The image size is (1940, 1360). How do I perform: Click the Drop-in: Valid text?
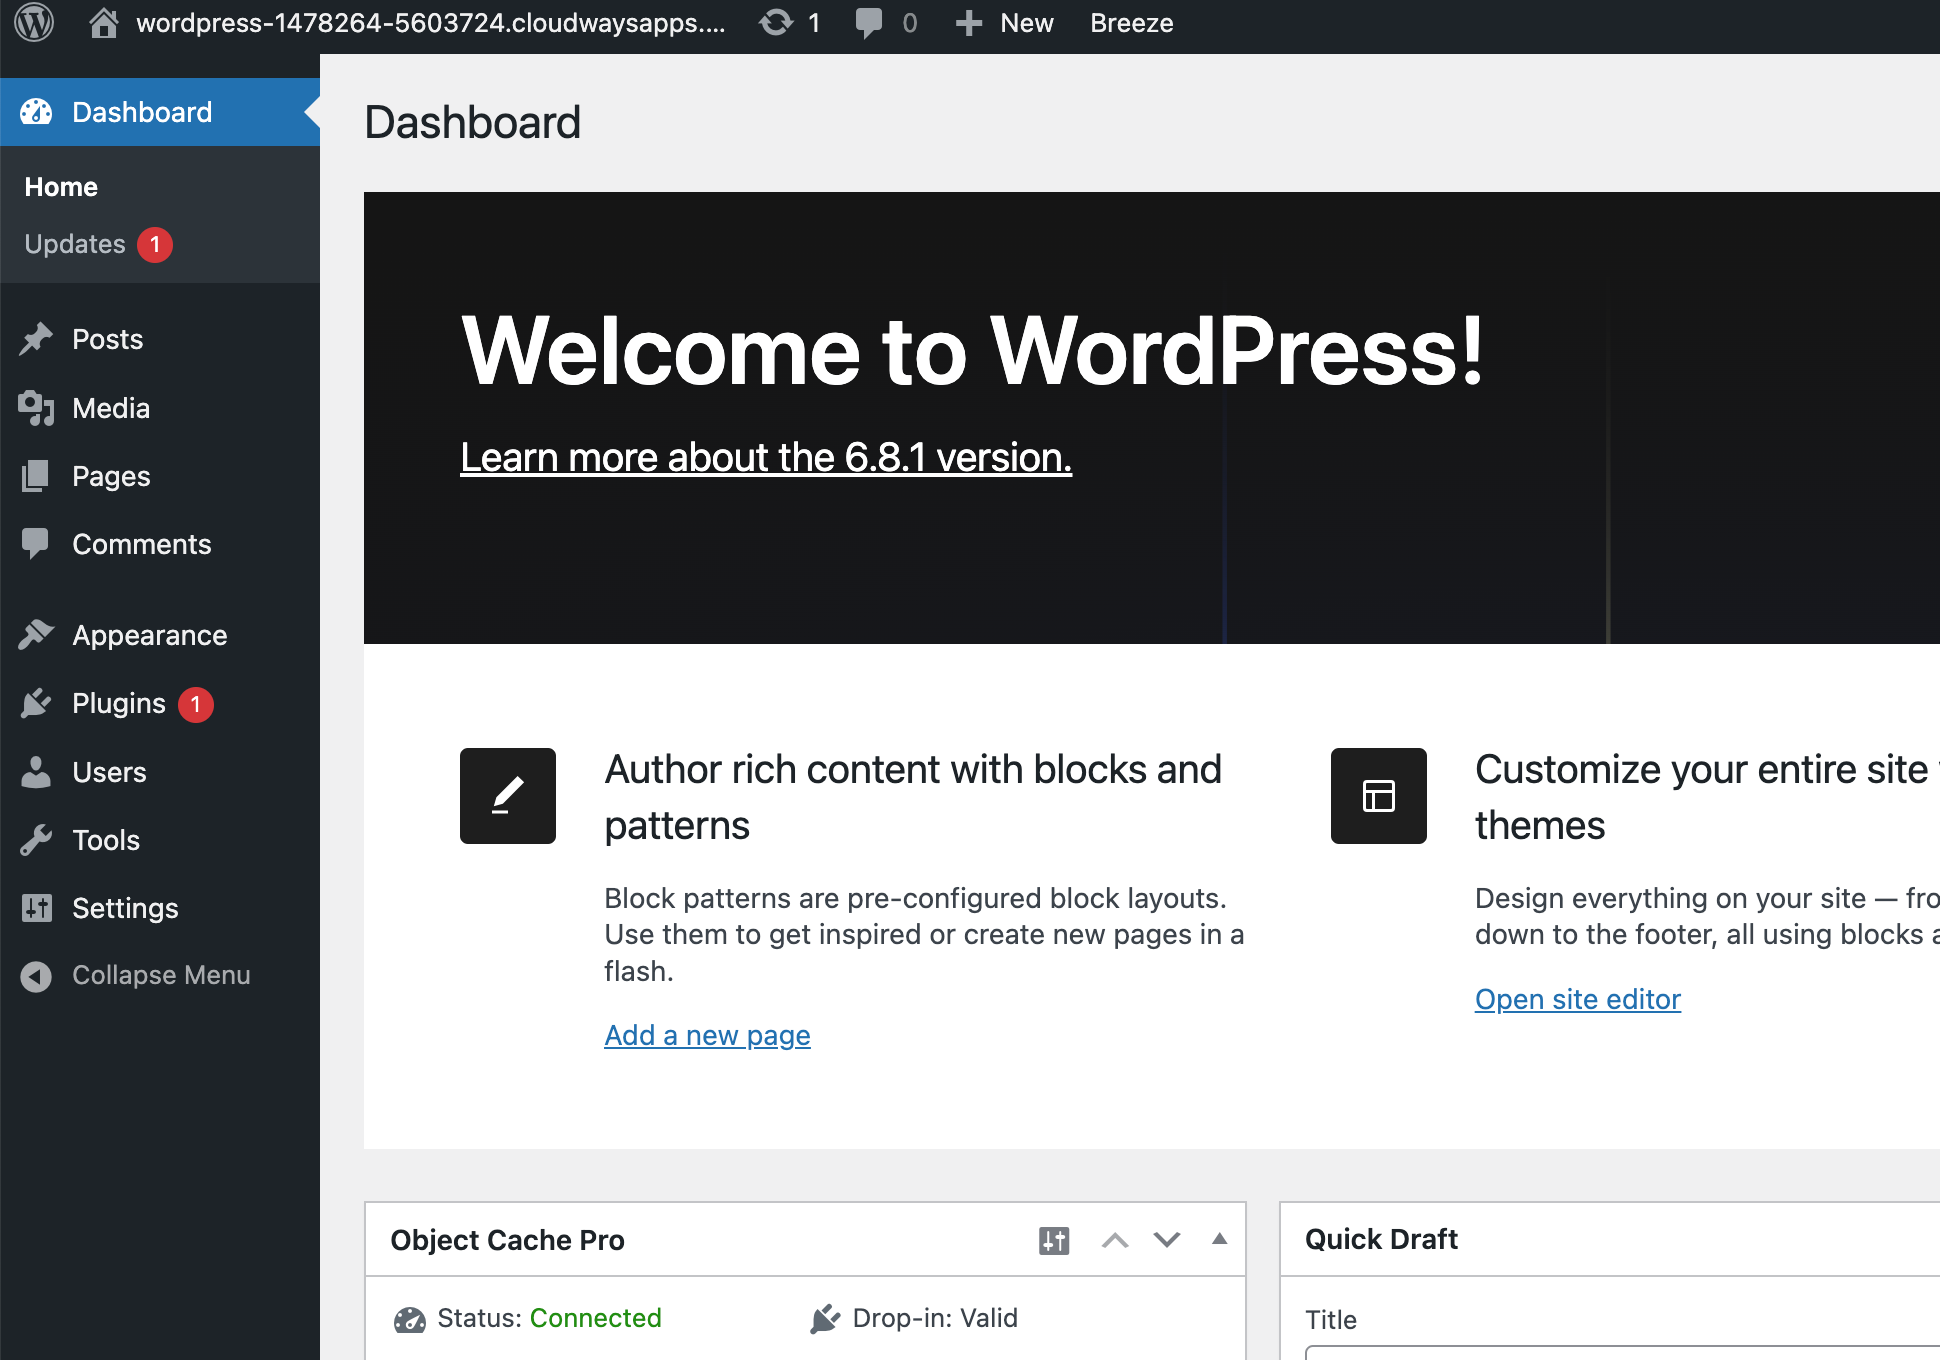(935, 1318)
